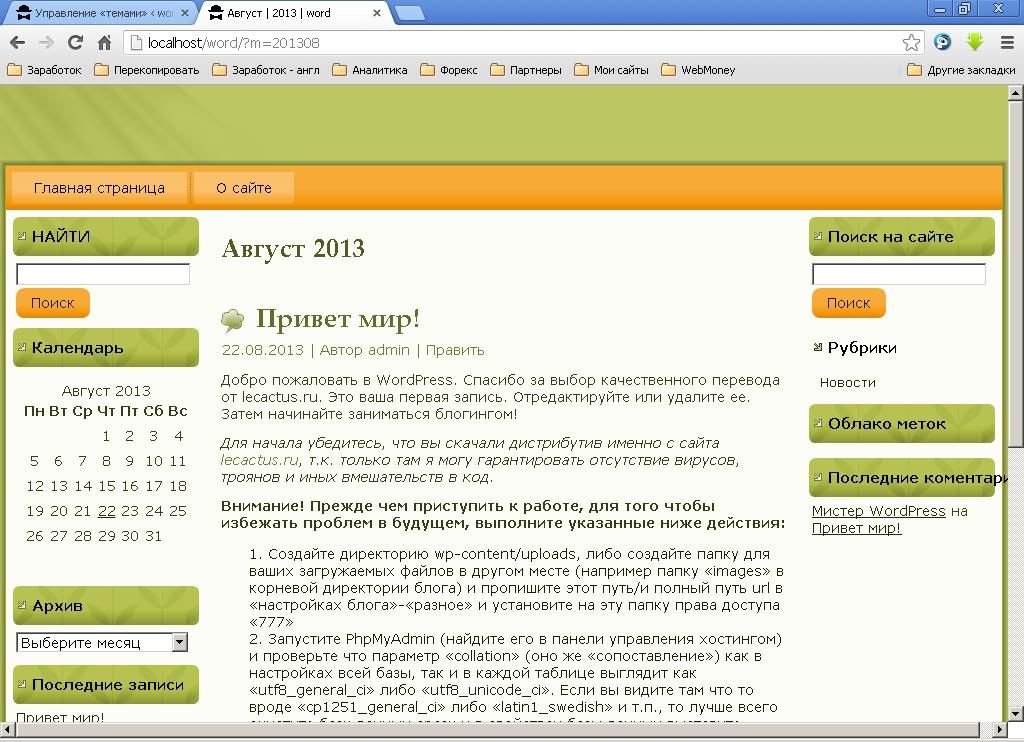
Task: Open the Партнеры bookmarks folder
Action: click(526, 70)
